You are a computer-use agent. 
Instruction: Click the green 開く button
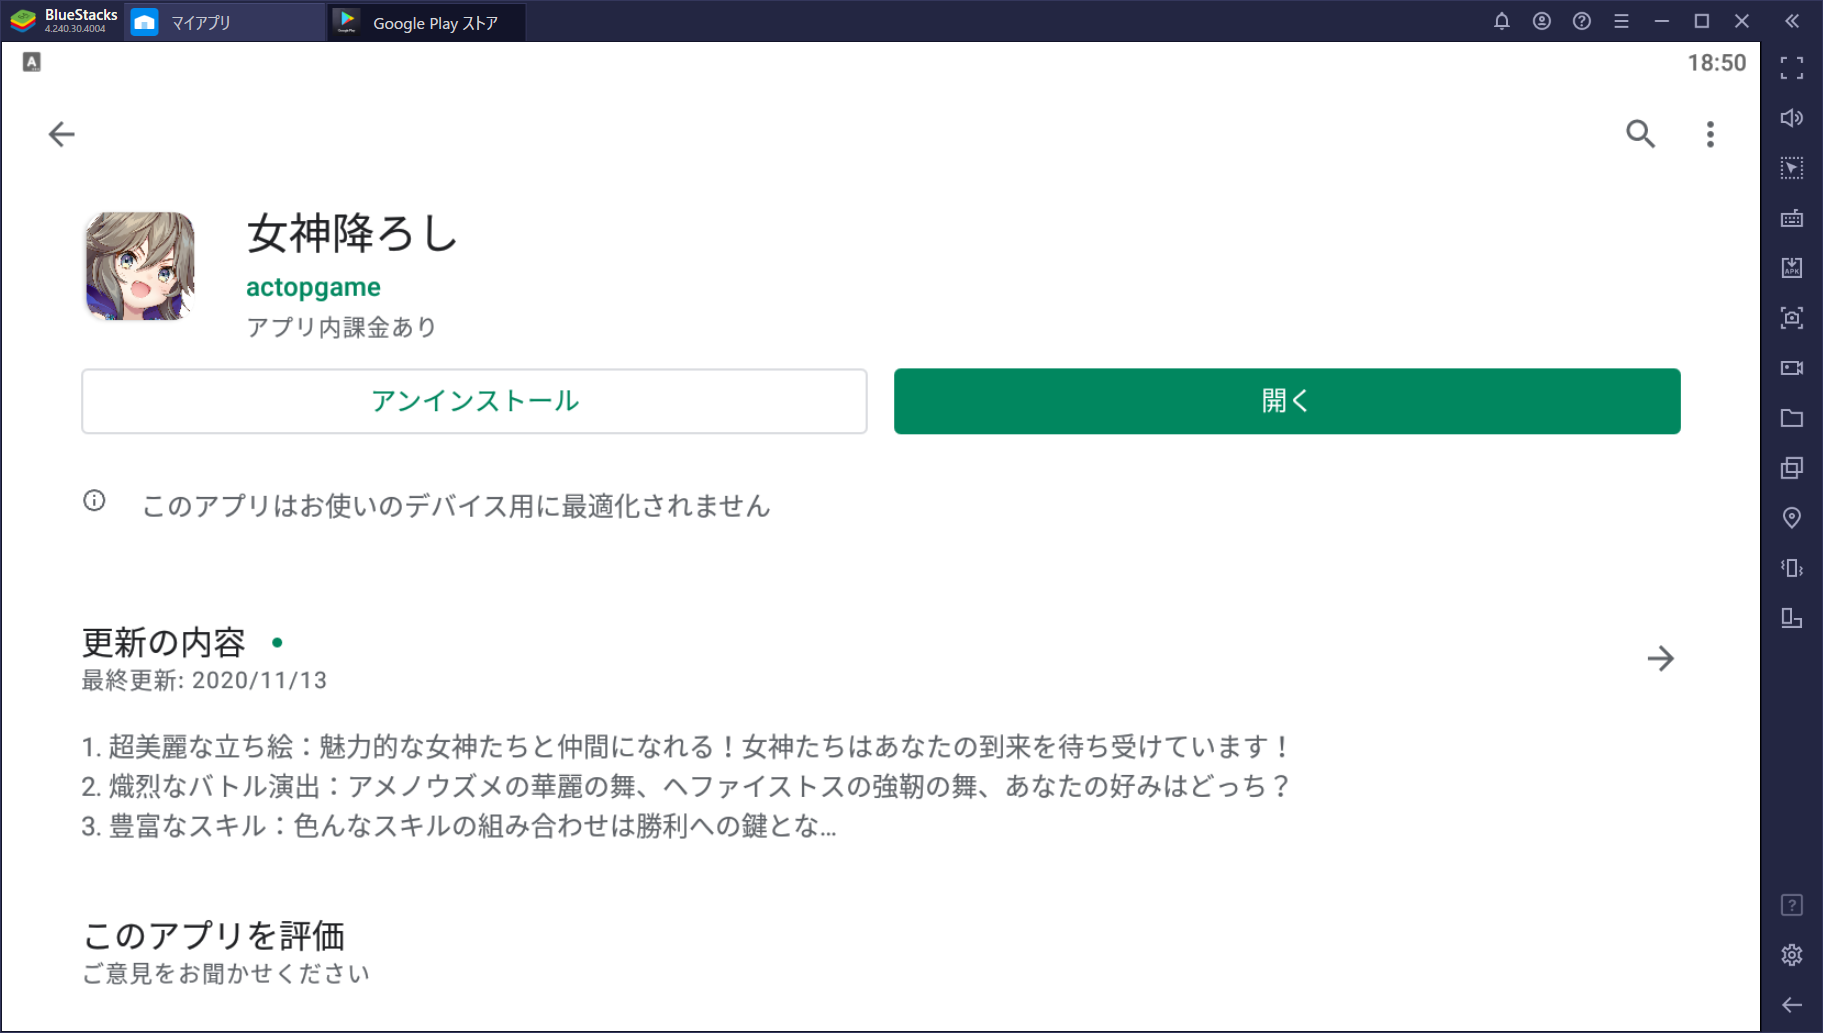coord(1287,401)
